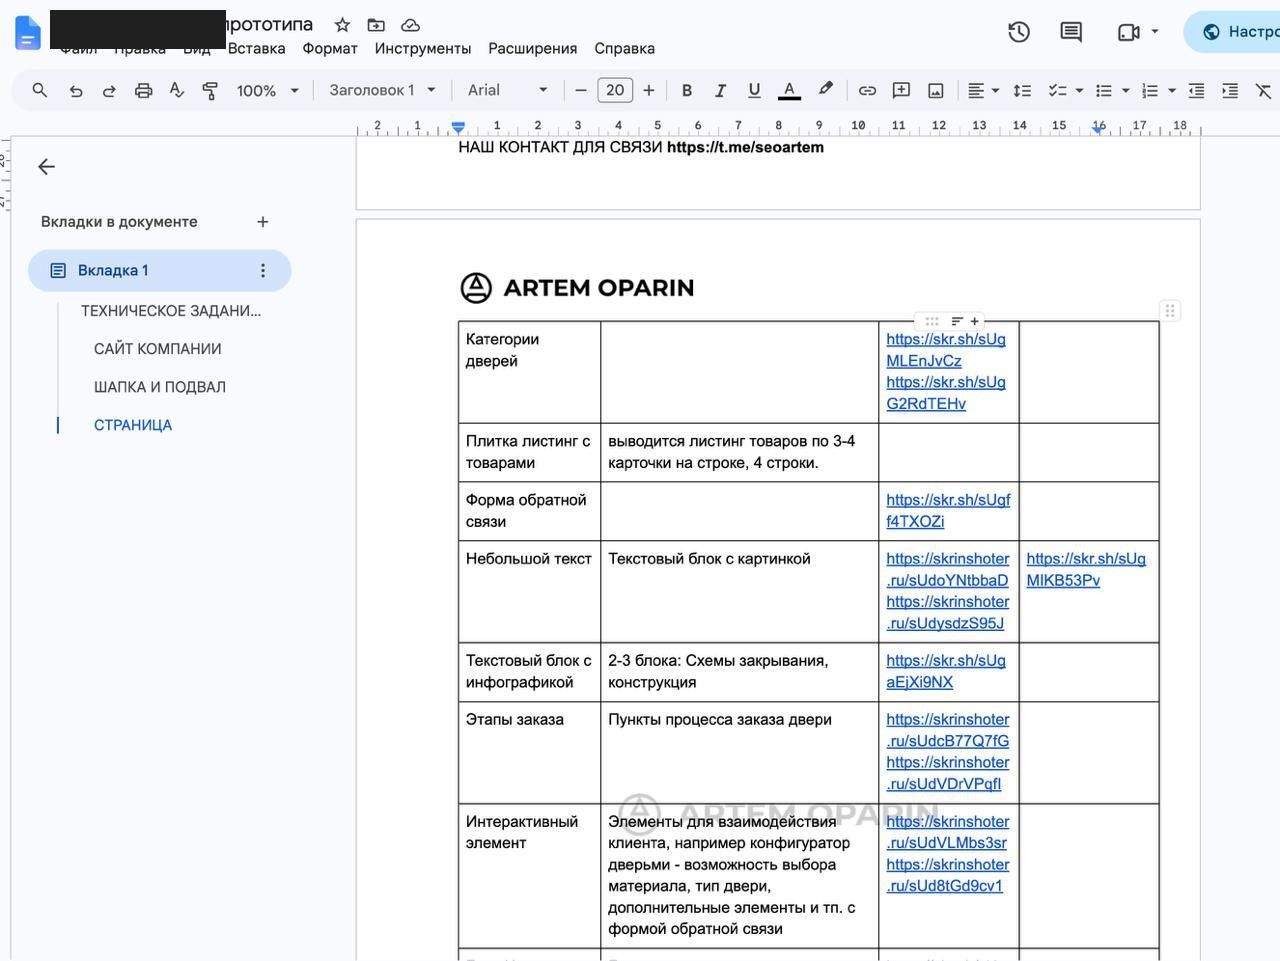Go to ТЕХНИЧЕСКОЕ ЗАДАНИ... outline heading
This screenshot has height=961, width=1280.
coord(171,311)
